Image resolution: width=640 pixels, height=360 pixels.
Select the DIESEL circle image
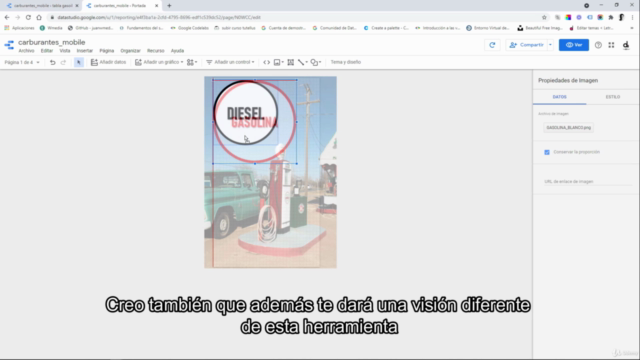[x=245, y=112]
